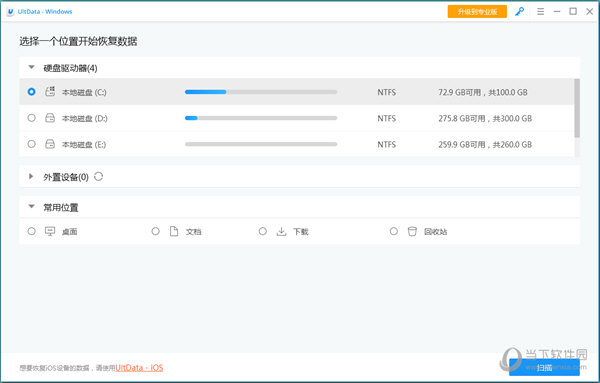Click the NTFS label in D: row
This screenshot has height=383, width=600.
coord(386,118)
